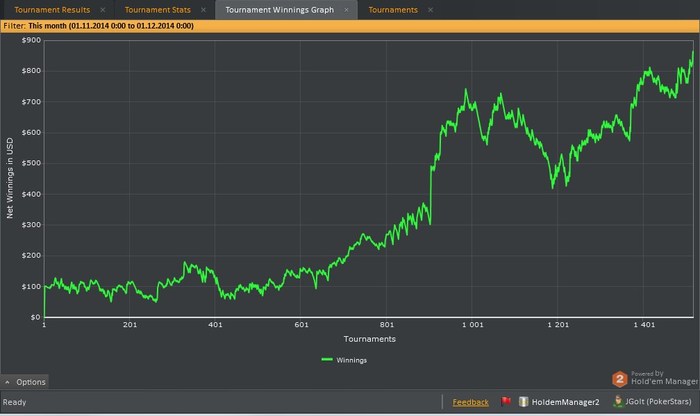
Task: Open the Feedback link
Action: coord(471,402)
